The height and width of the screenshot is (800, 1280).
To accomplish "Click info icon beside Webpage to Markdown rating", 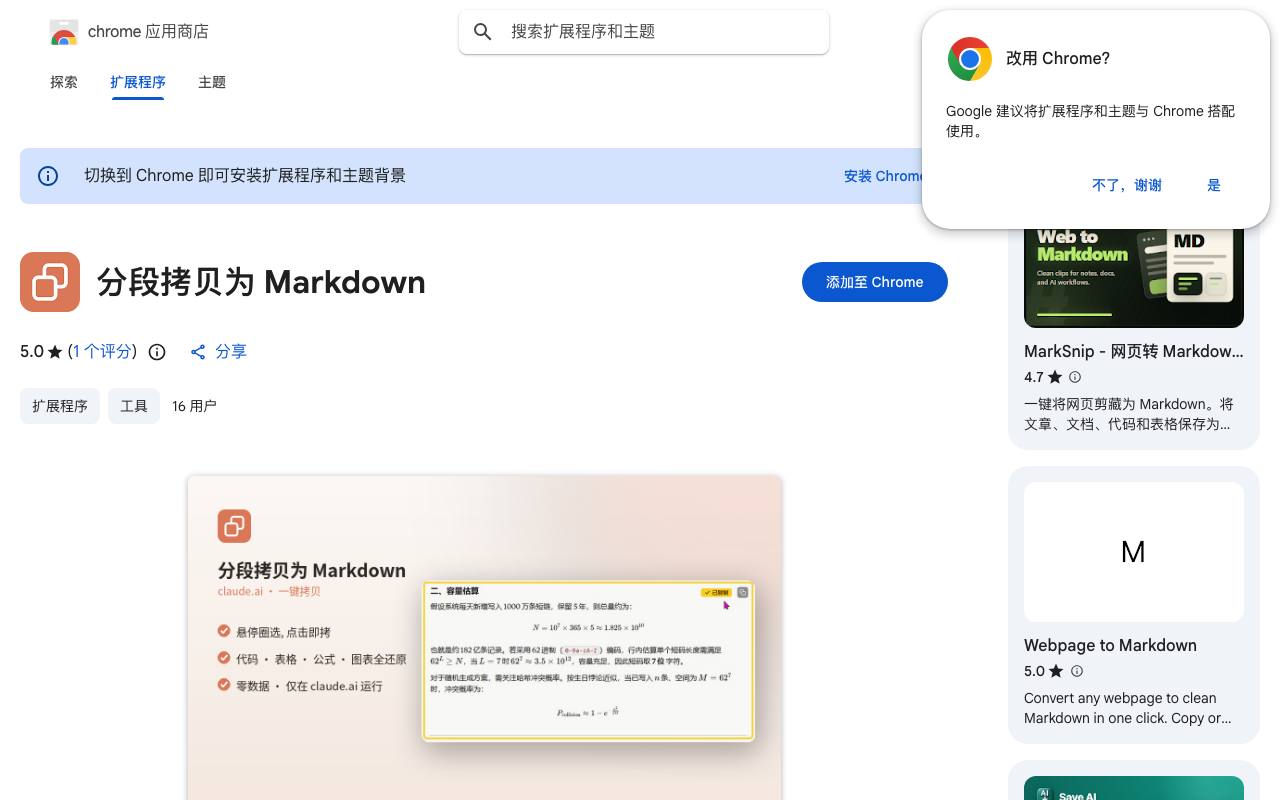I will [x=1077, y=671].
